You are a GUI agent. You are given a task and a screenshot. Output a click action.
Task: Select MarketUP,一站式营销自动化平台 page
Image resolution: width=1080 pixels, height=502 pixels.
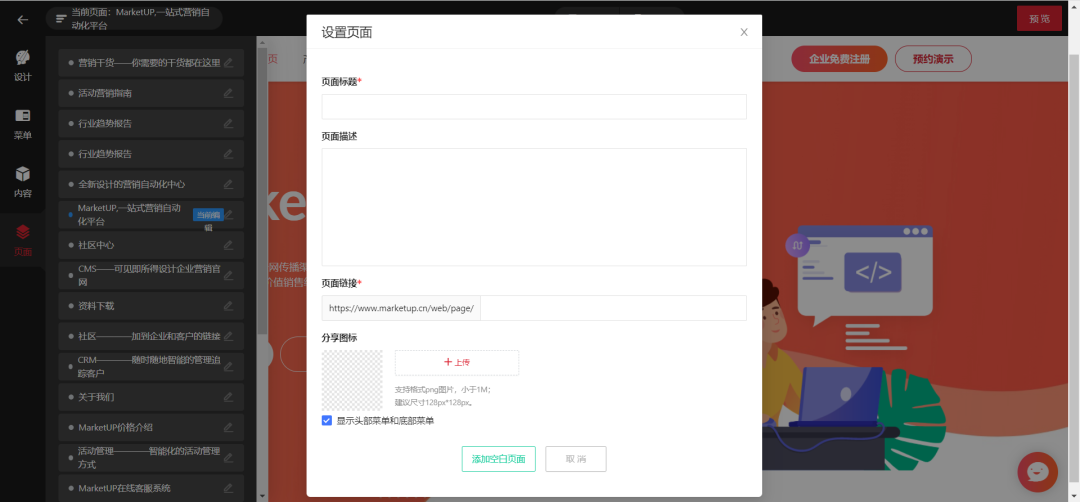pyautogui.click(x=151, y=214)
